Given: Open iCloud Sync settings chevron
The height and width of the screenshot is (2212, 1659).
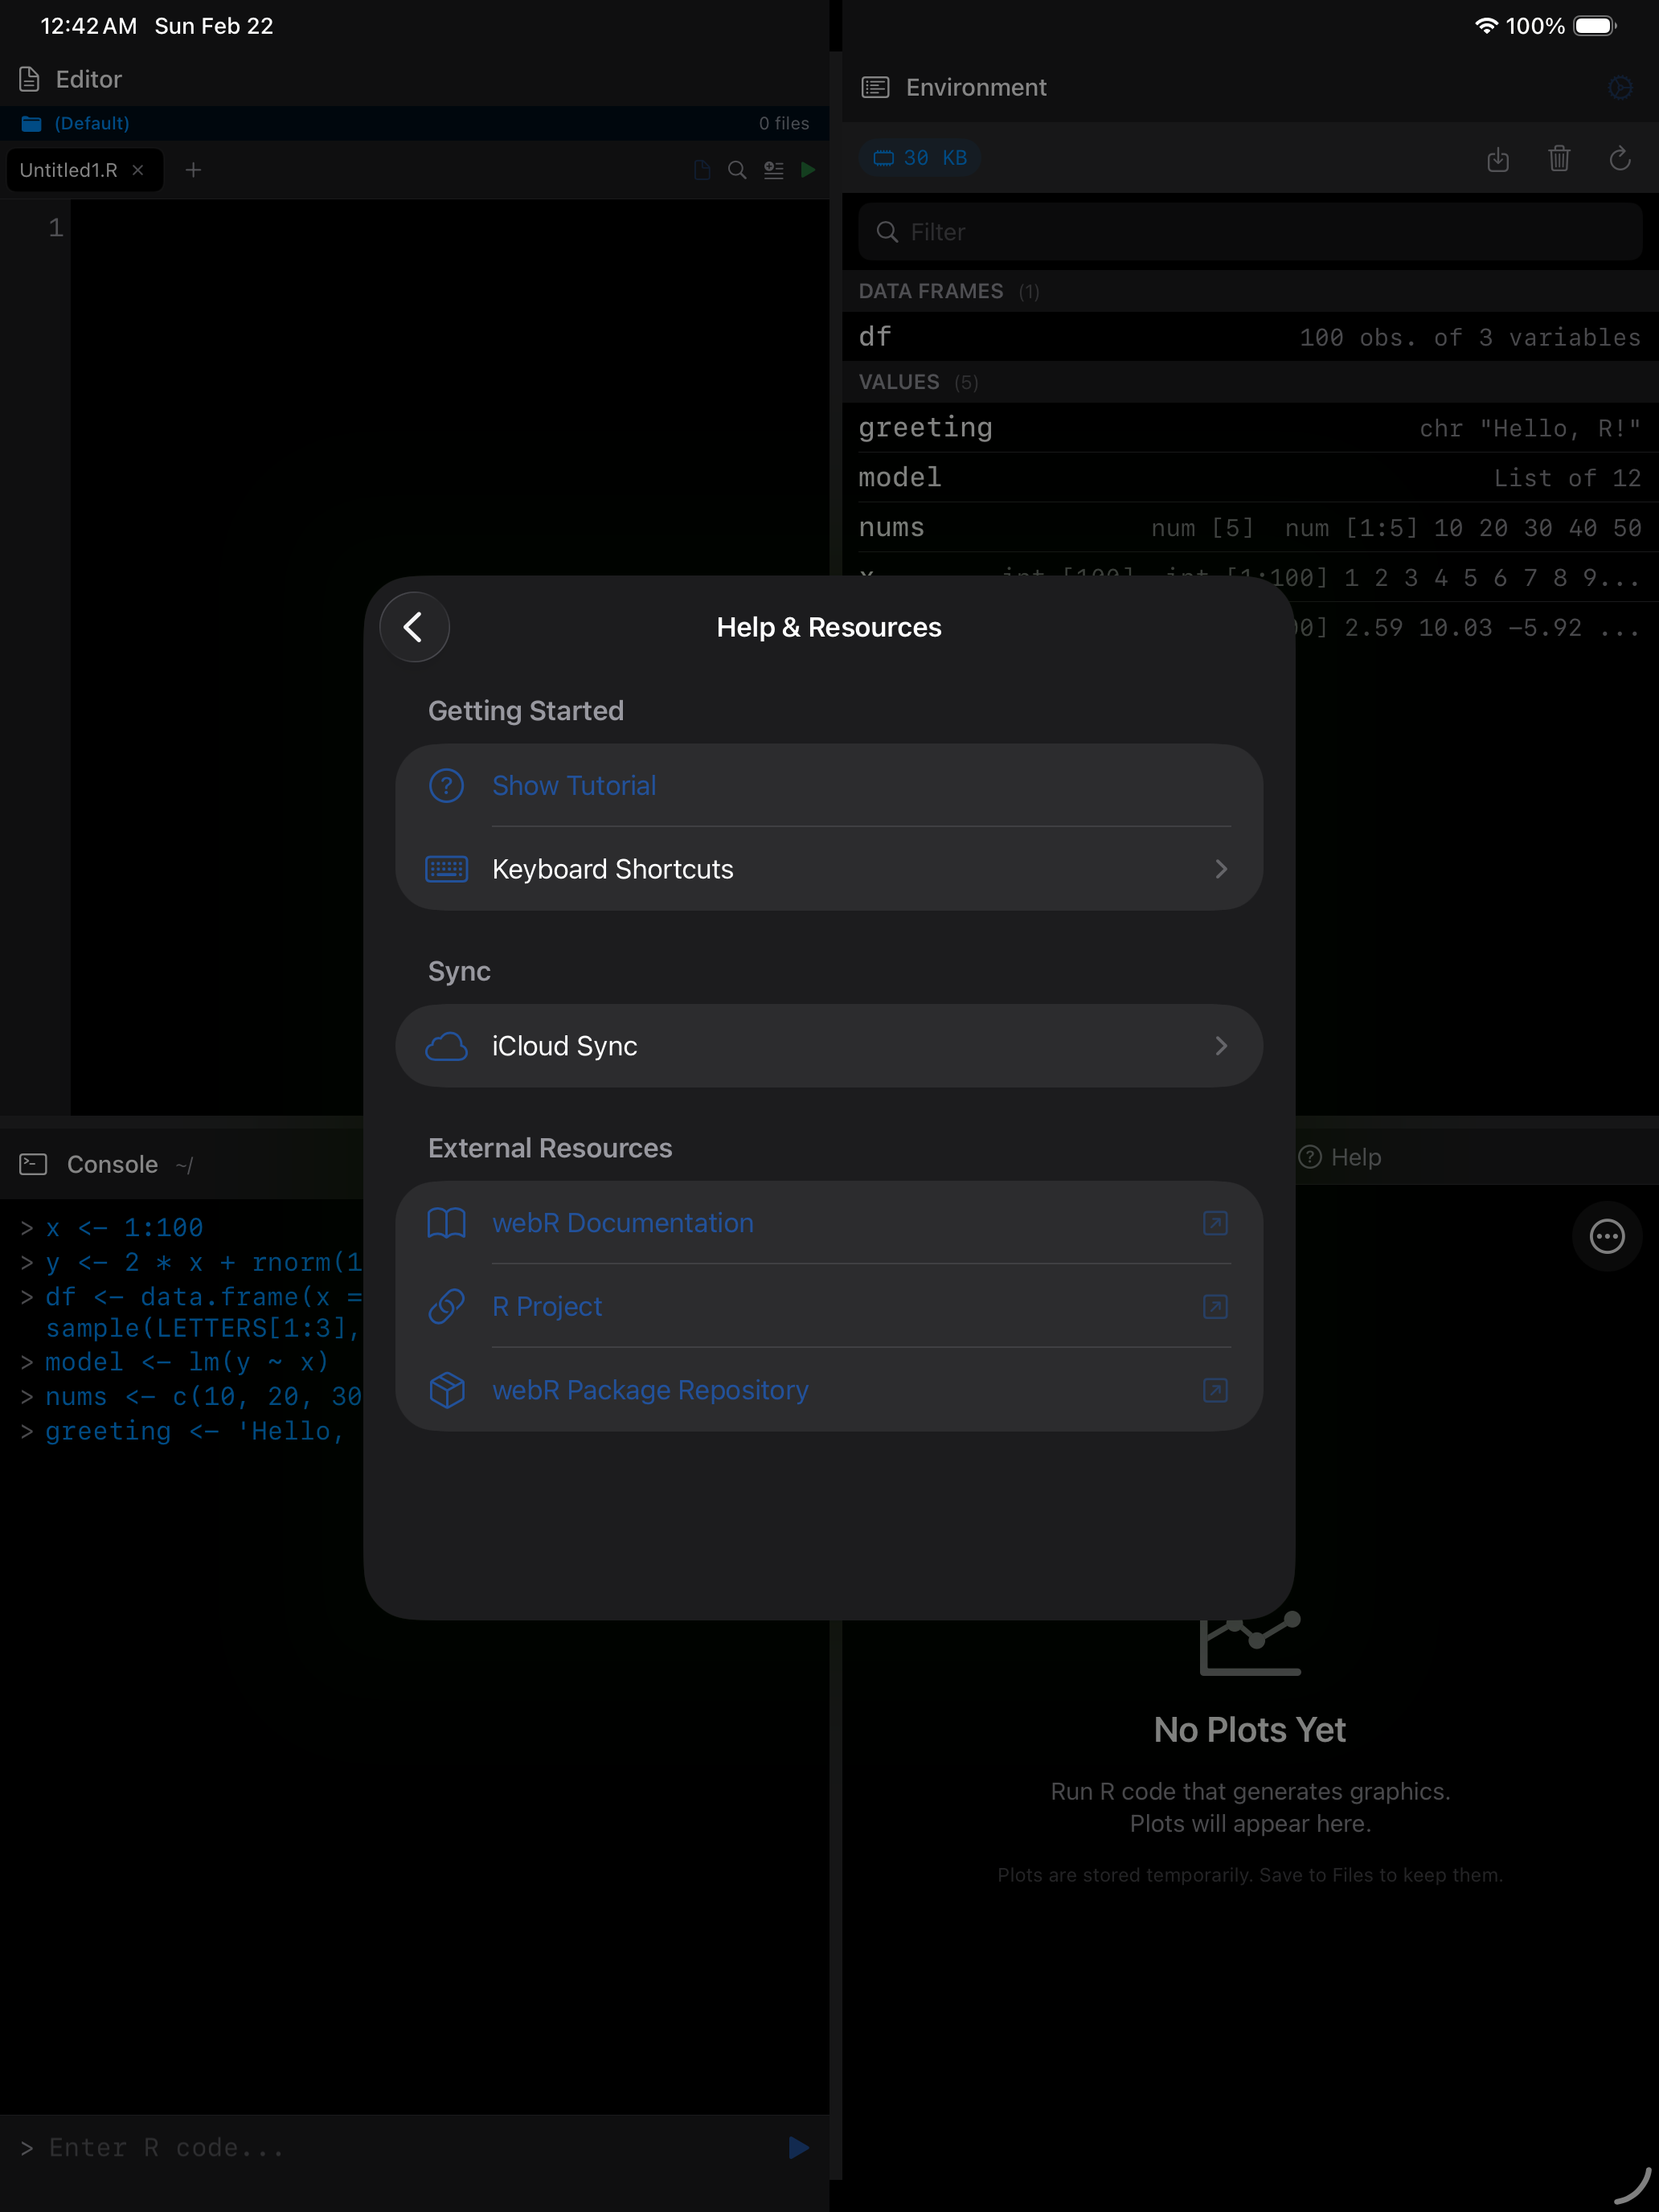Looking at the screenshot, I should pyautogui.click(x=1221, y=1045).
